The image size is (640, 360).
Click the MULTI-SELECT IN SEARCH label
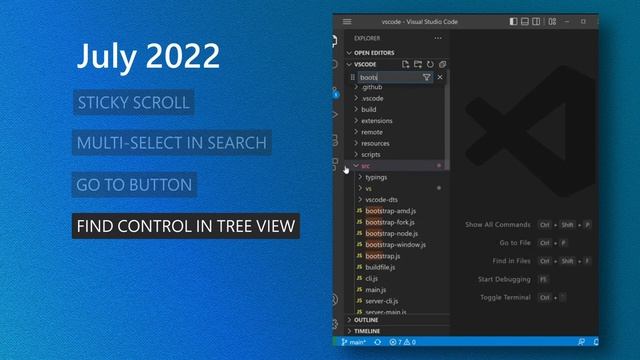coord(172,142)
